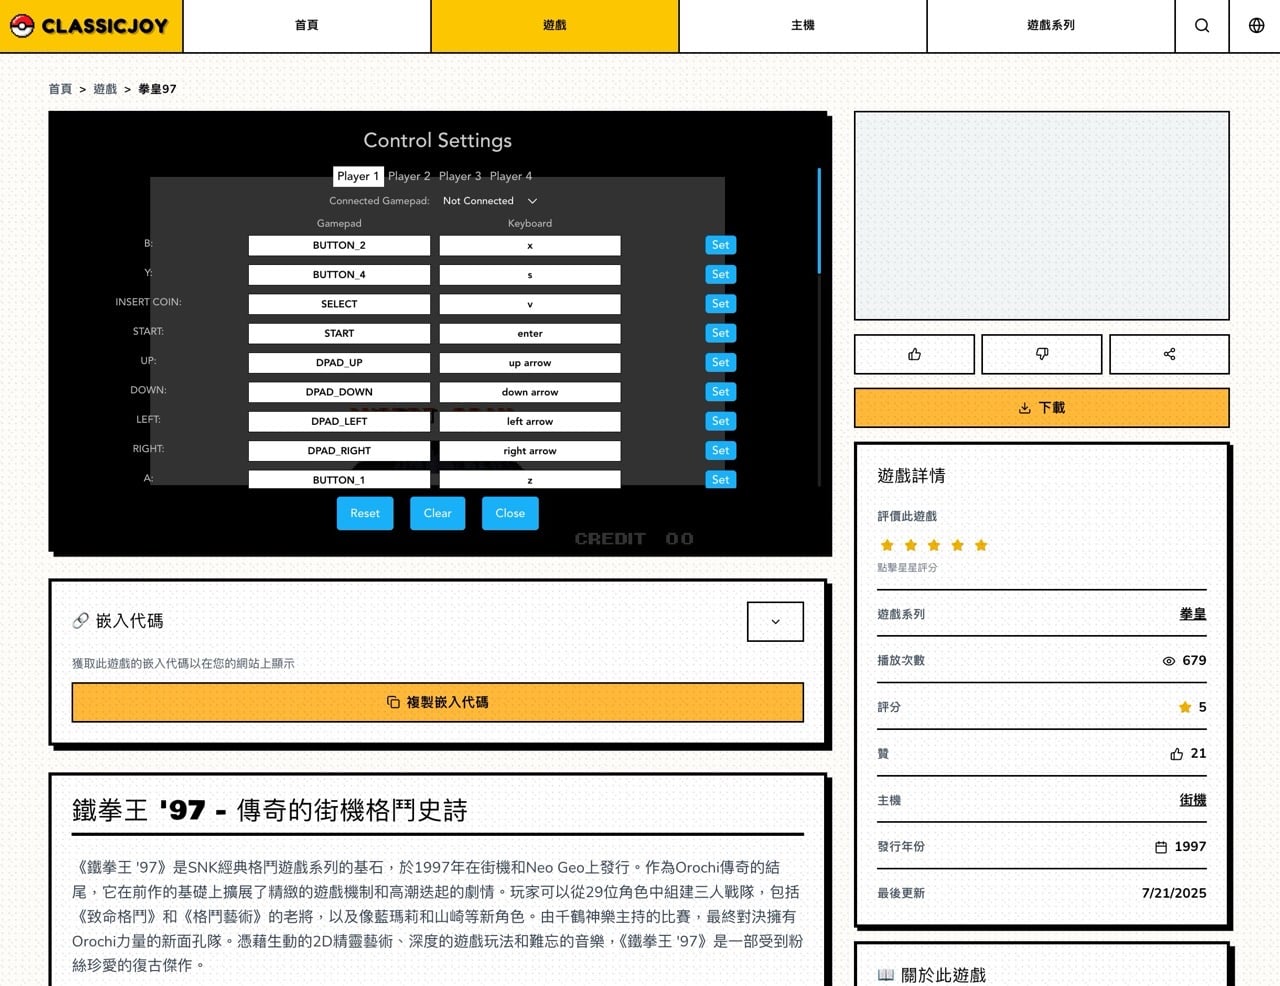The image size is (1280, 986).
Task: Switch to the Player 4 tab
Action: pos(511,176)
